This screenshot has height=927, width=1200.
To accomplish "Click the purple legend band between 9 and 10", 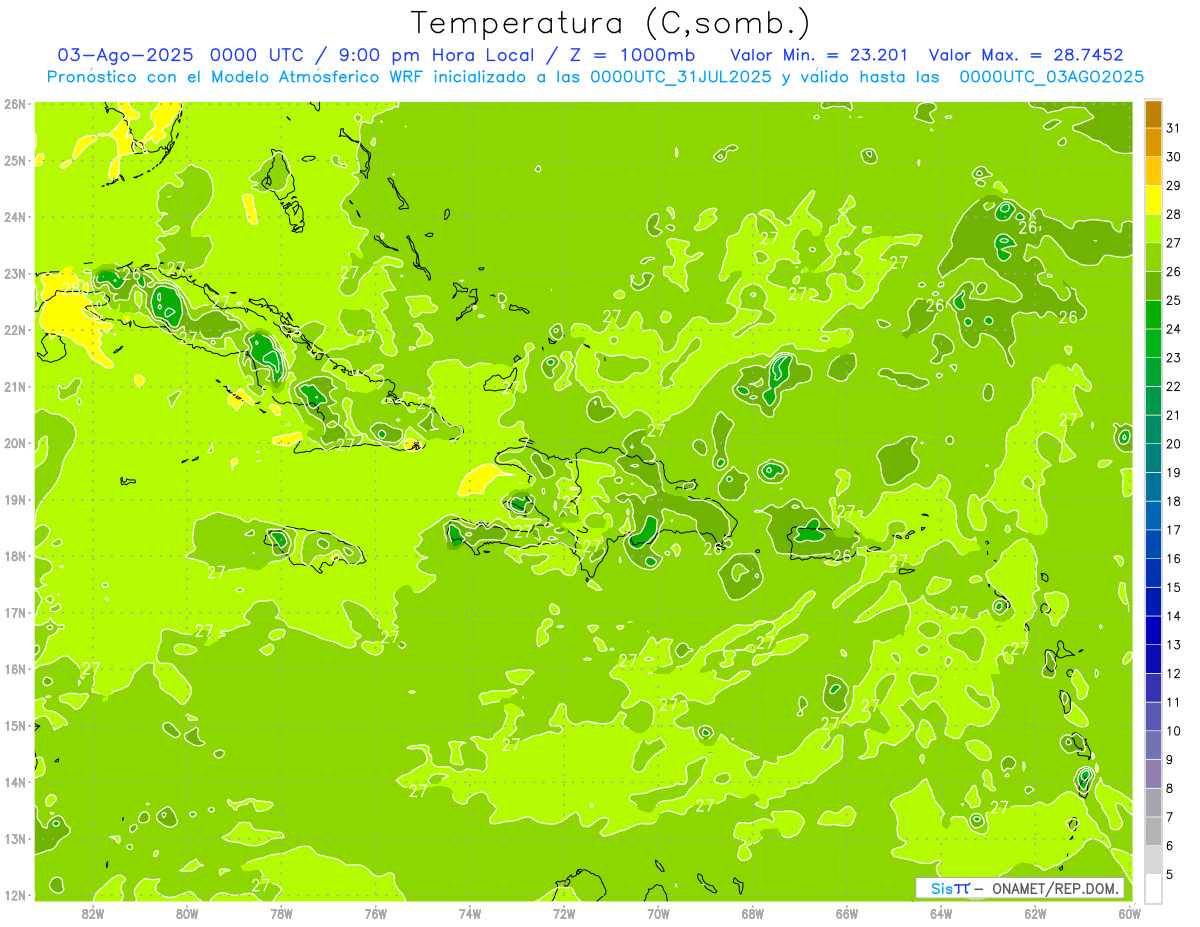I will click(x=1153, y=745).
